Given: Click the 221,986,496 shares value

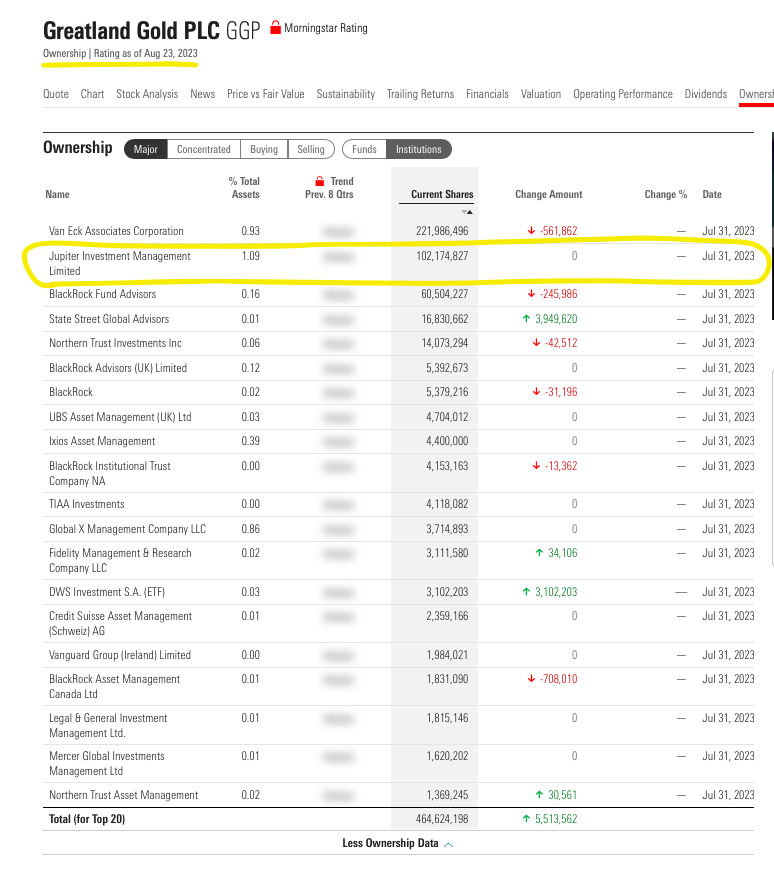Looking at the screenshot, I should [442, 231].
